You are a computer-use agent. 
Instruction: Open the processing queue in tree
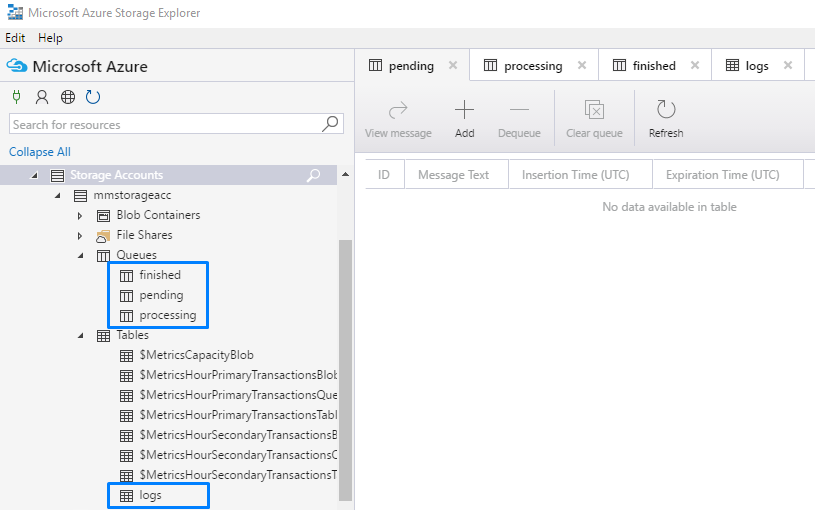tap(167, 315)
